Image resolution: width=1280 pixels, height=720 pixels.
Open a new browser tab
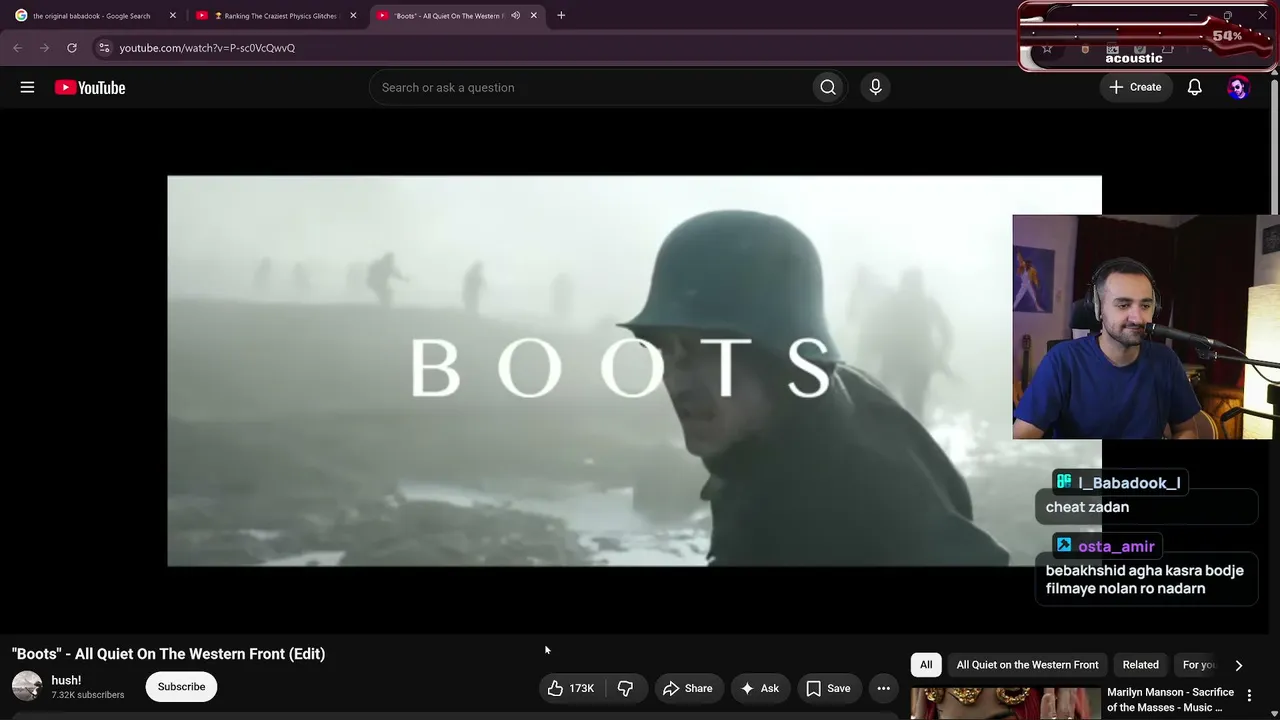pyautogui.click(x=561, y=15)
